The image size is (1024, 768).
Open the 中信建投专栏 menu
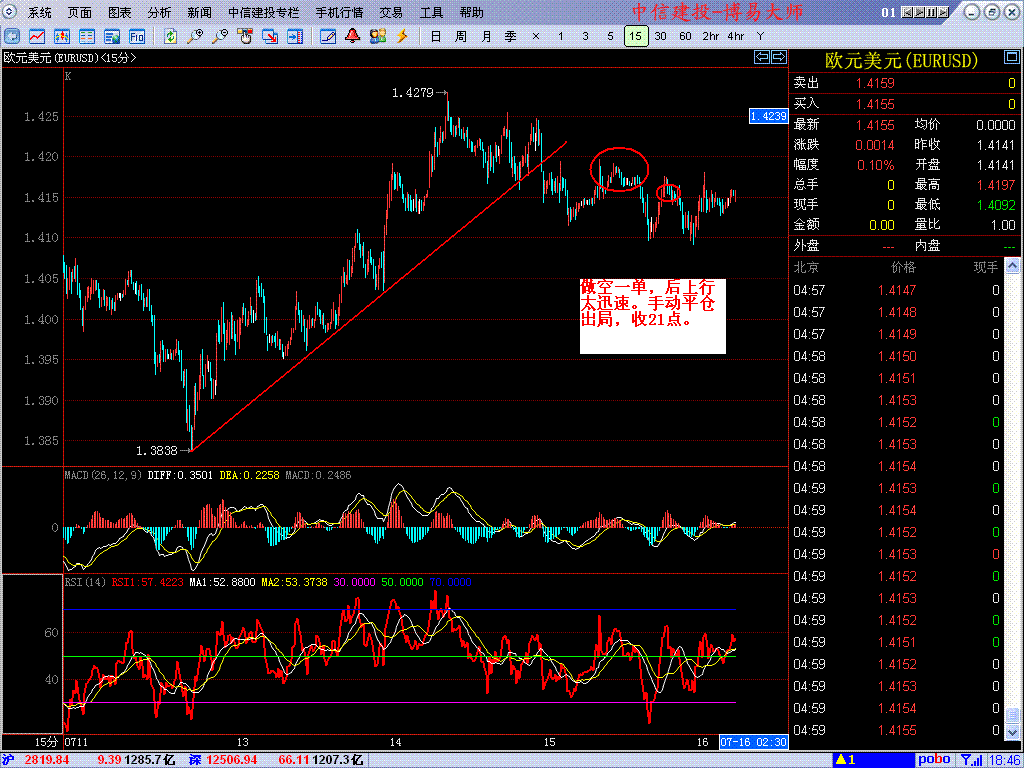point(264,12)
